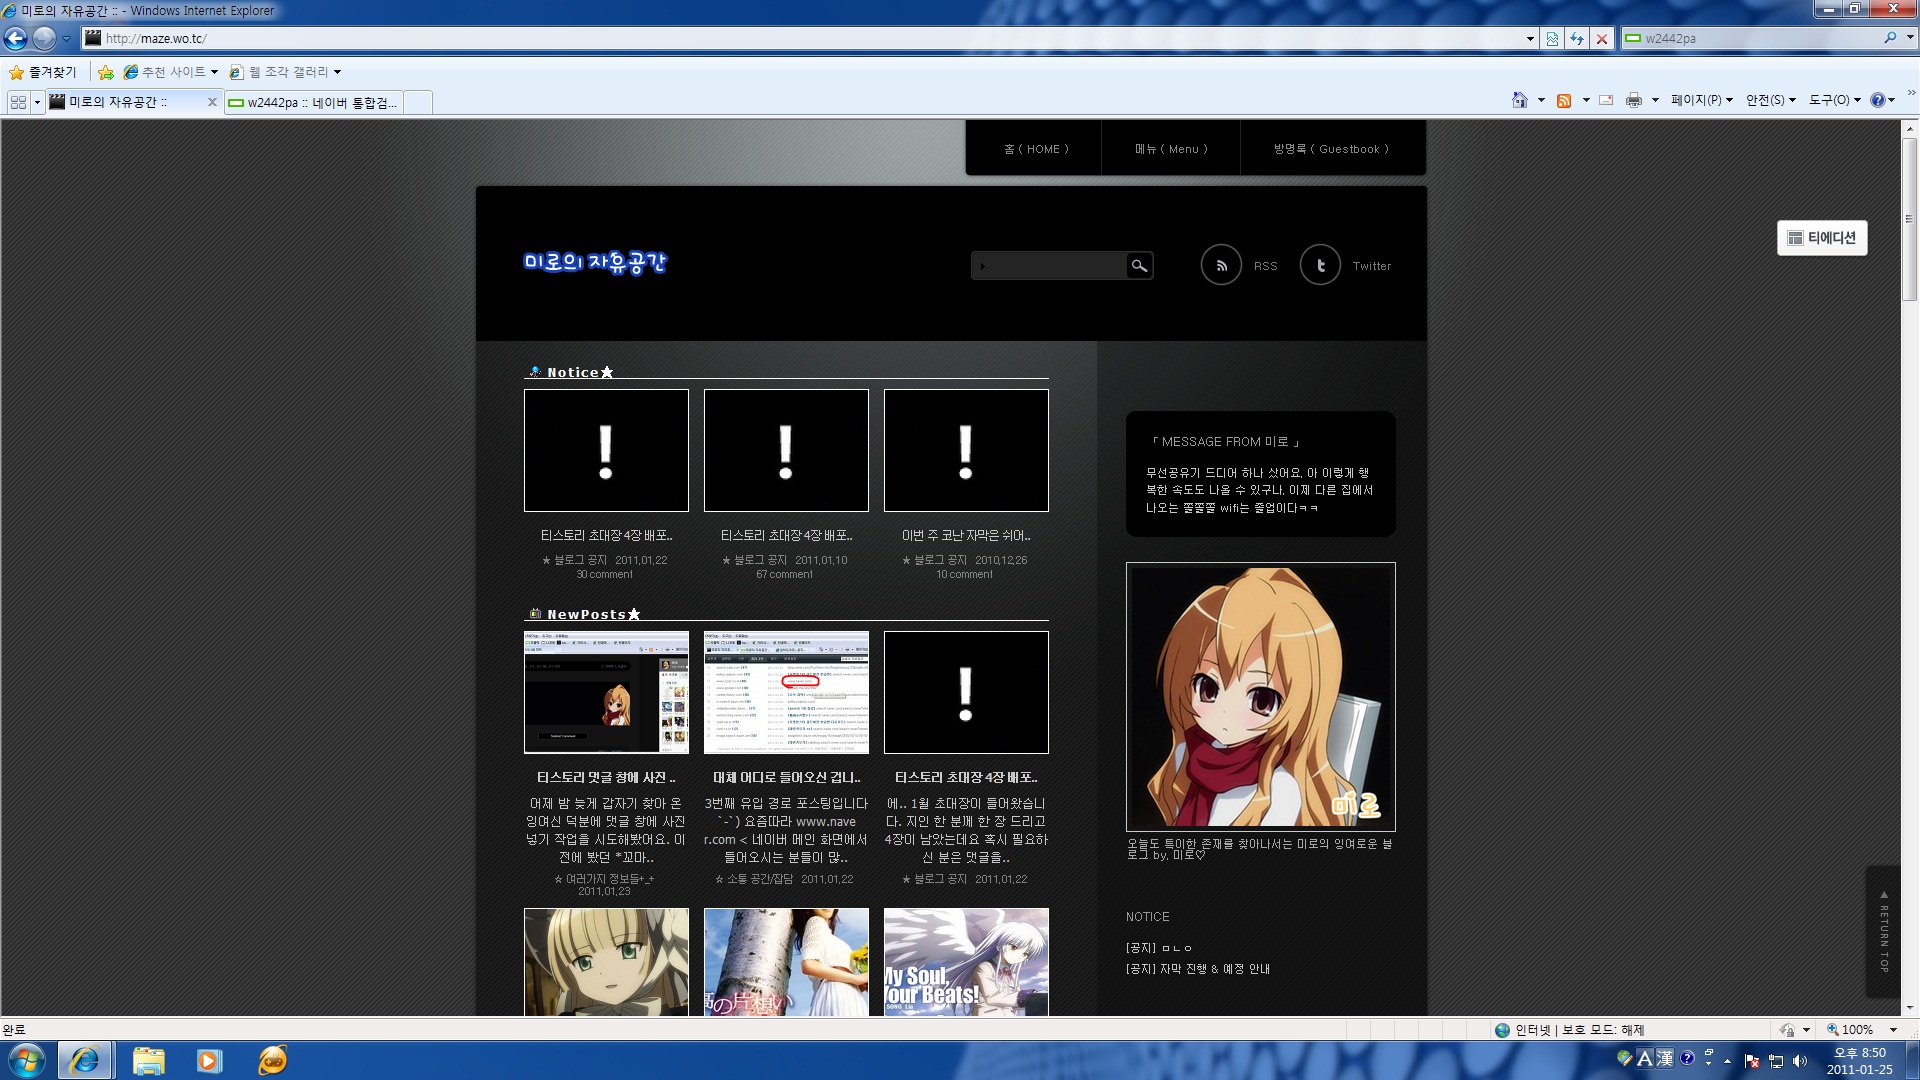The width and height of the screenshot is (1920, 1080).
Task: Click the IE Home toolbar icon
Action: (1520, 100)
